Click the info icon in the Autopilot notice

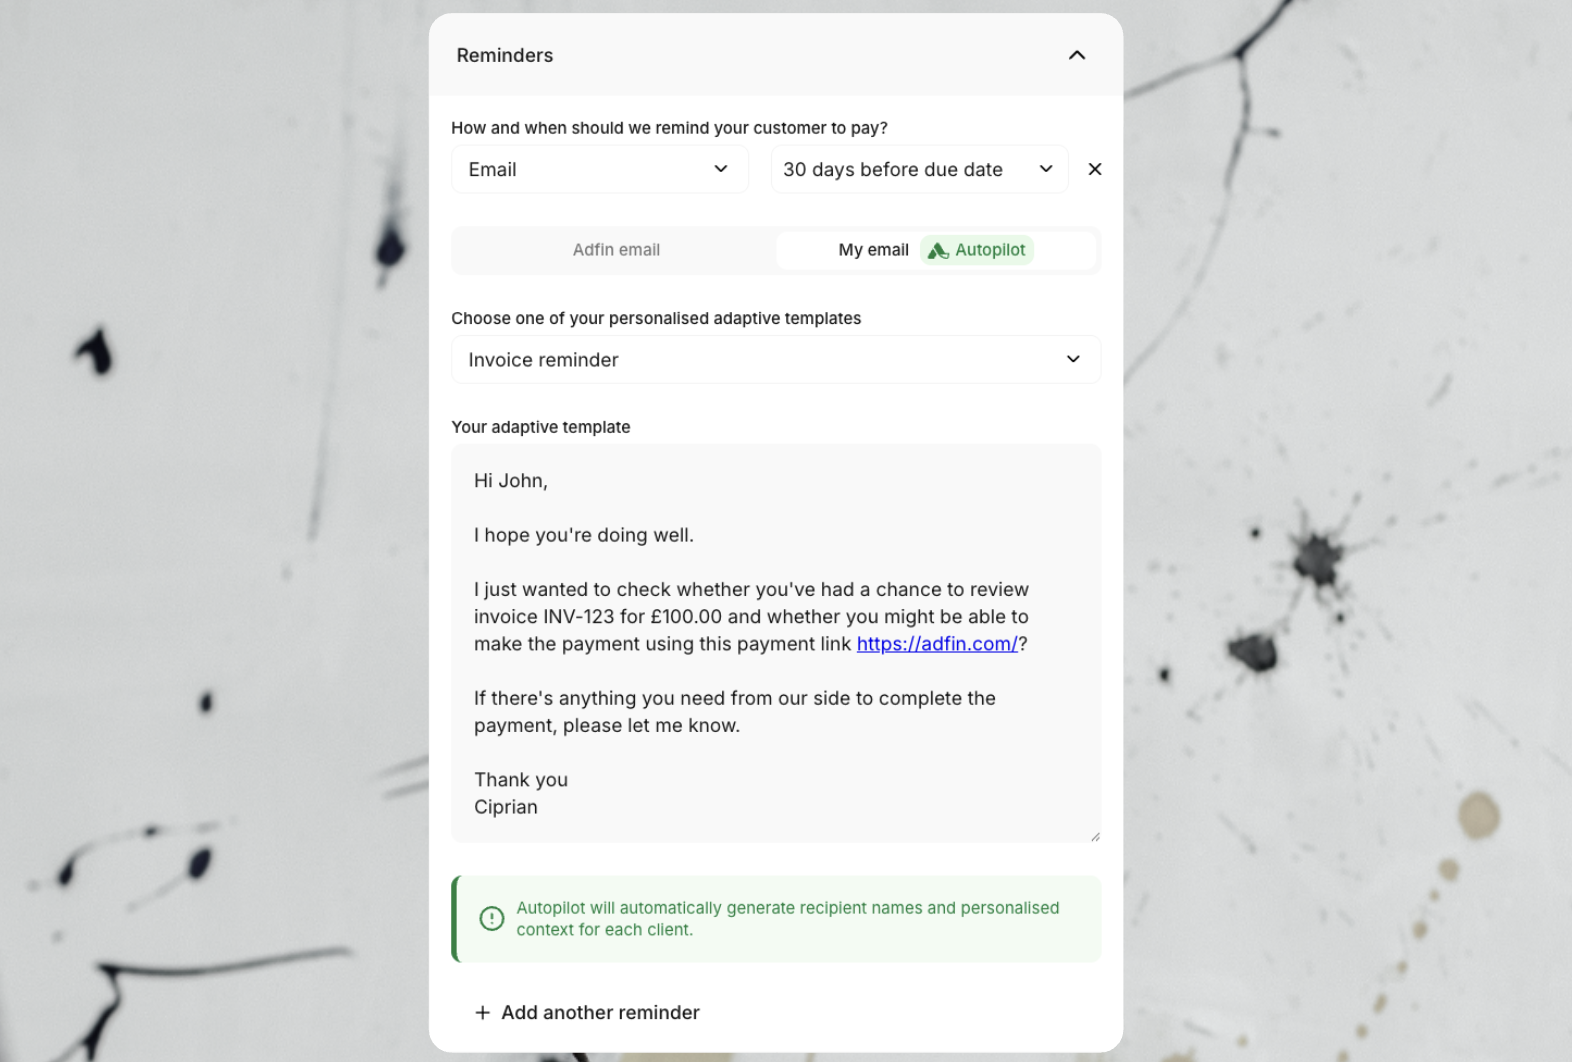click(491, 917)
